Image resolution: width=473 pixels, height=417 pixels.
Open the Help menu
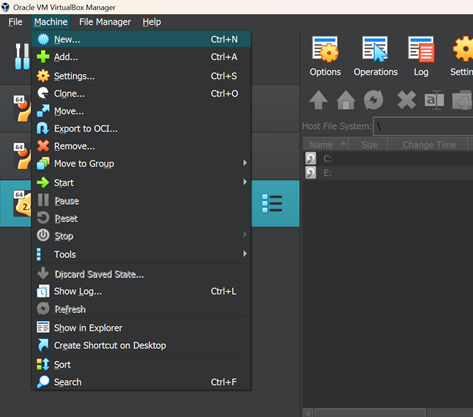(x=152, y=22)
